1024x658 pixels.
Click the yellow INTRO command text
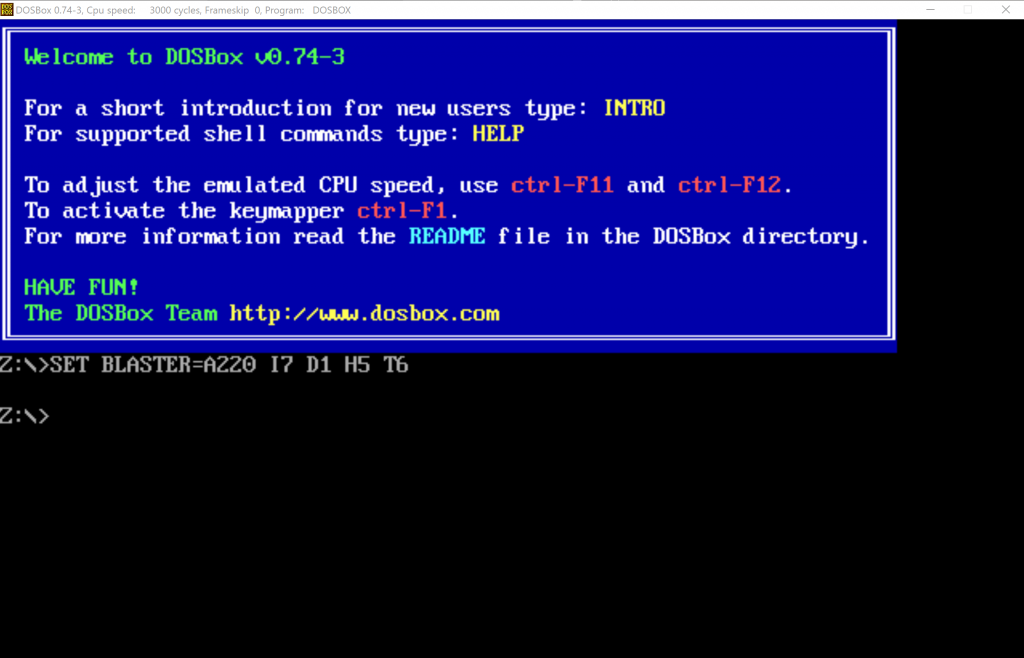(x=635, y=108)
